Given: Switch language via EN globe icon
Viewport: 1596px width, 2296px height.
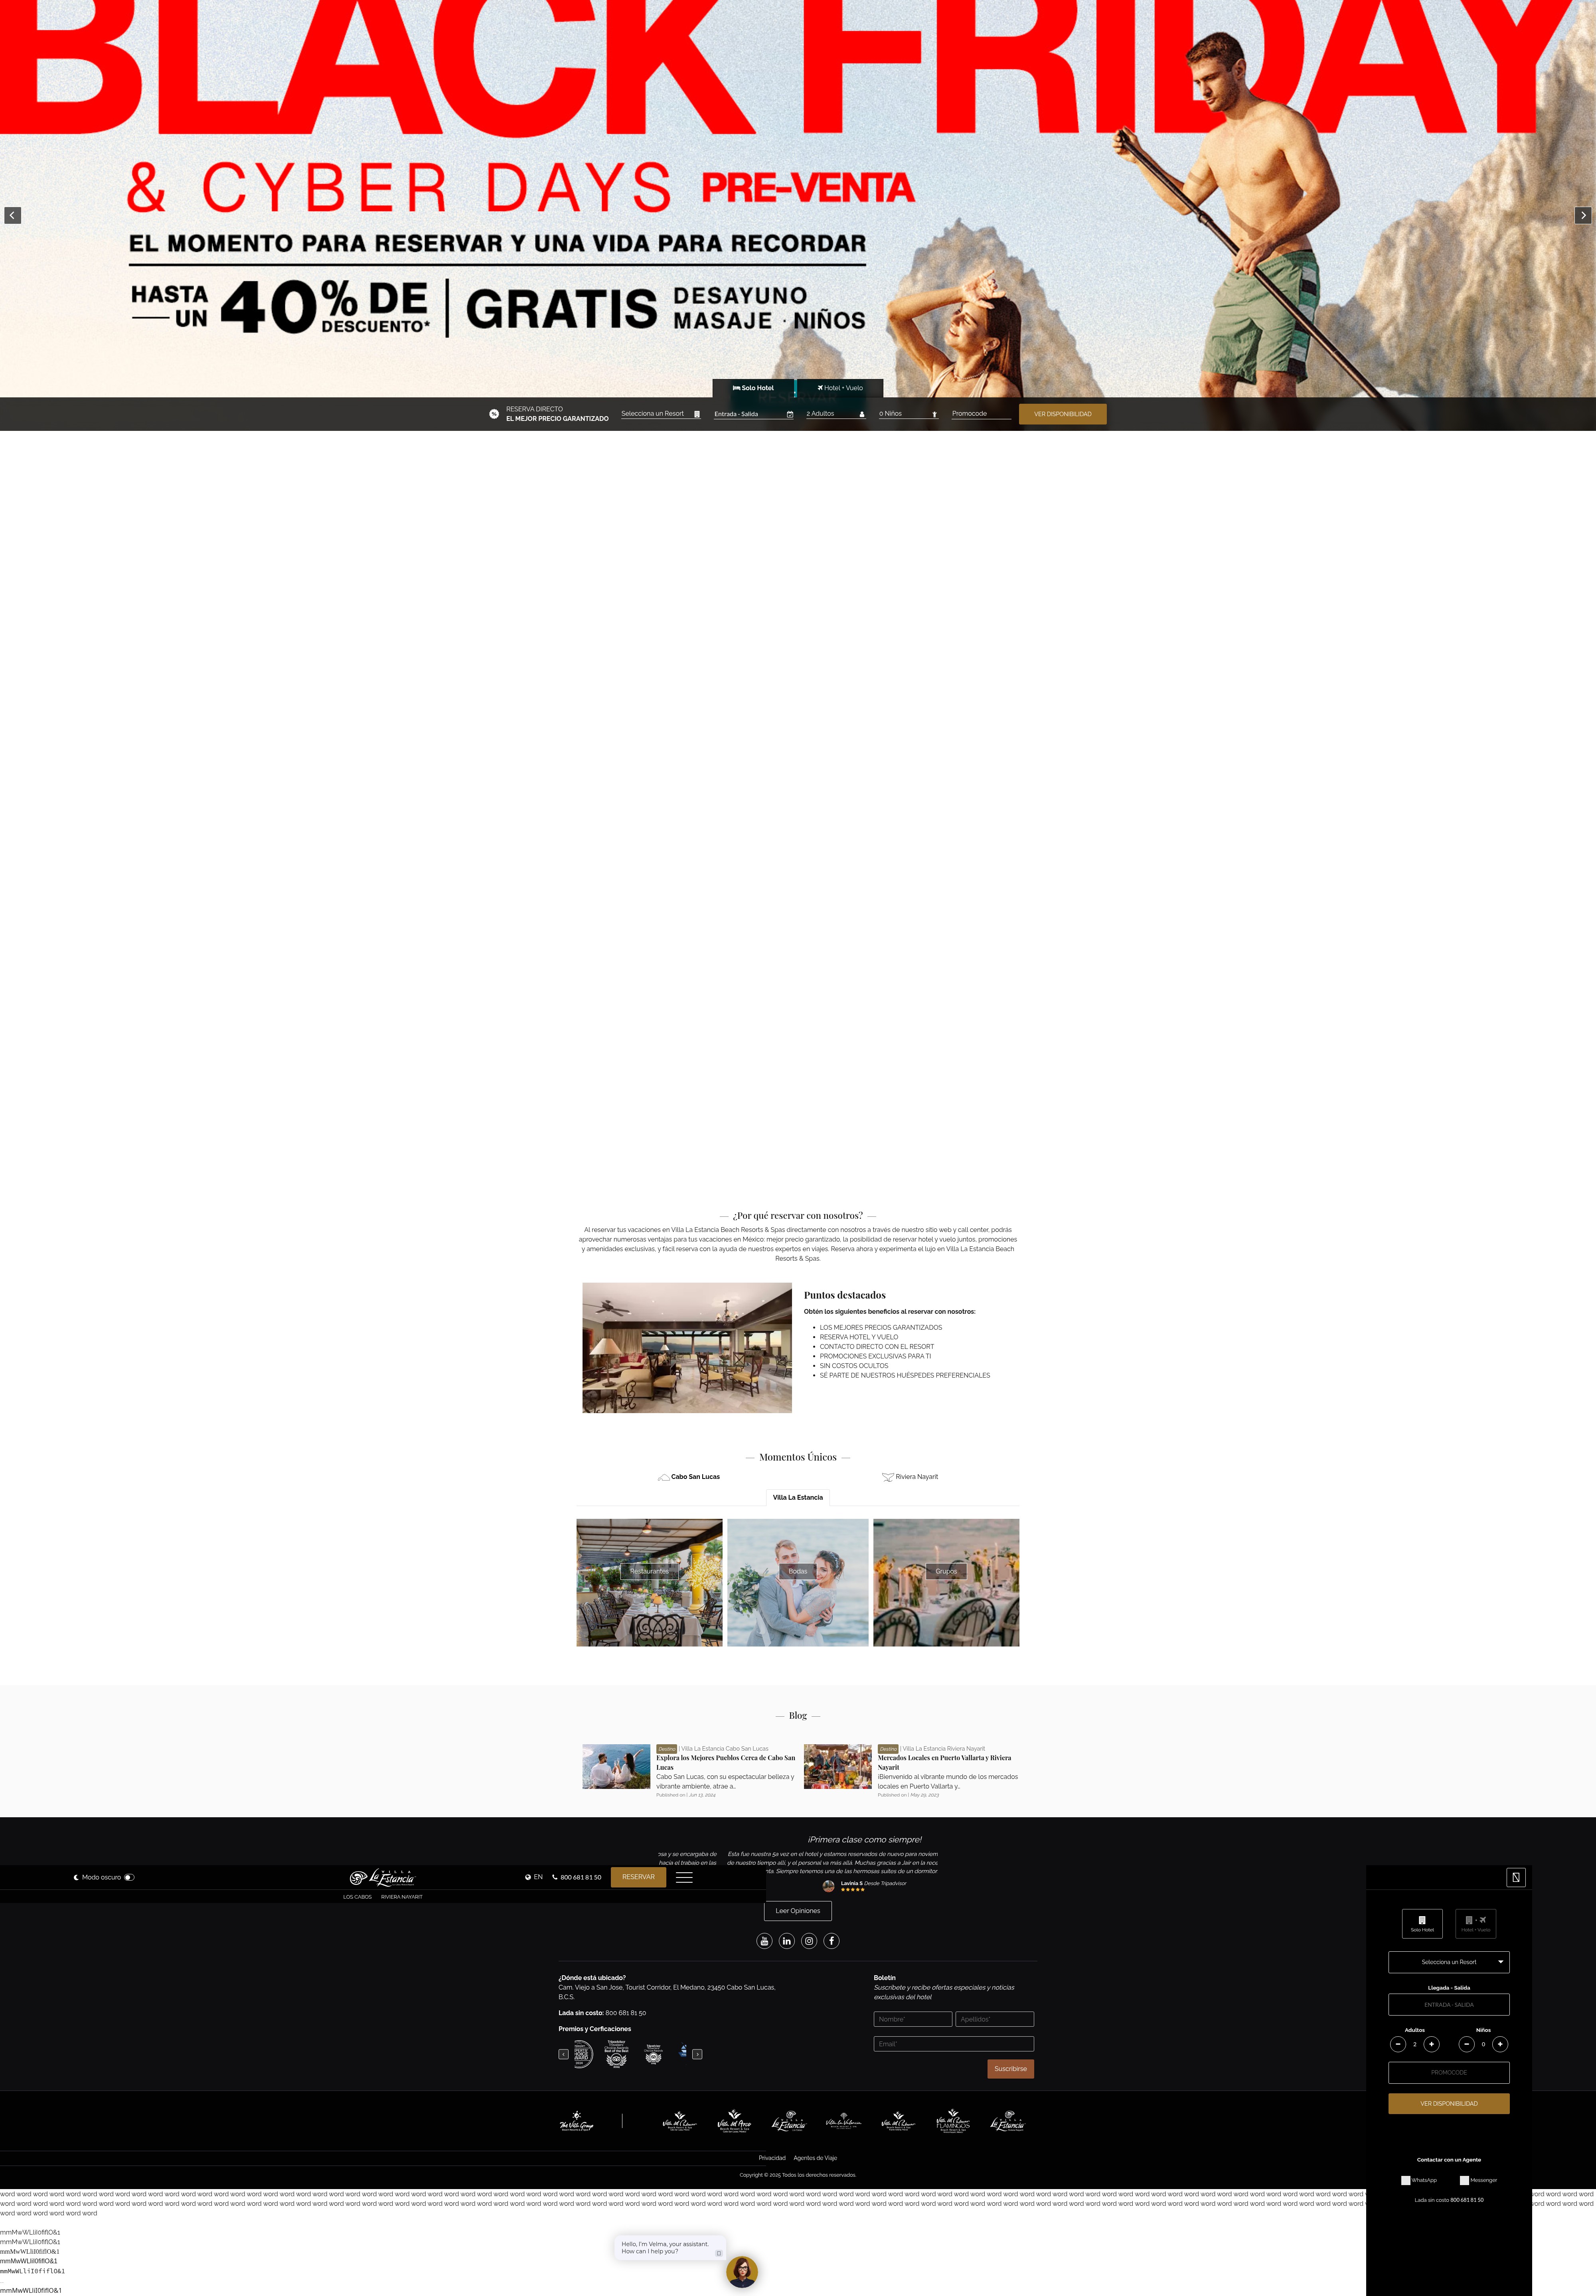Looking at the screenshot, I should pos(534,1877).
